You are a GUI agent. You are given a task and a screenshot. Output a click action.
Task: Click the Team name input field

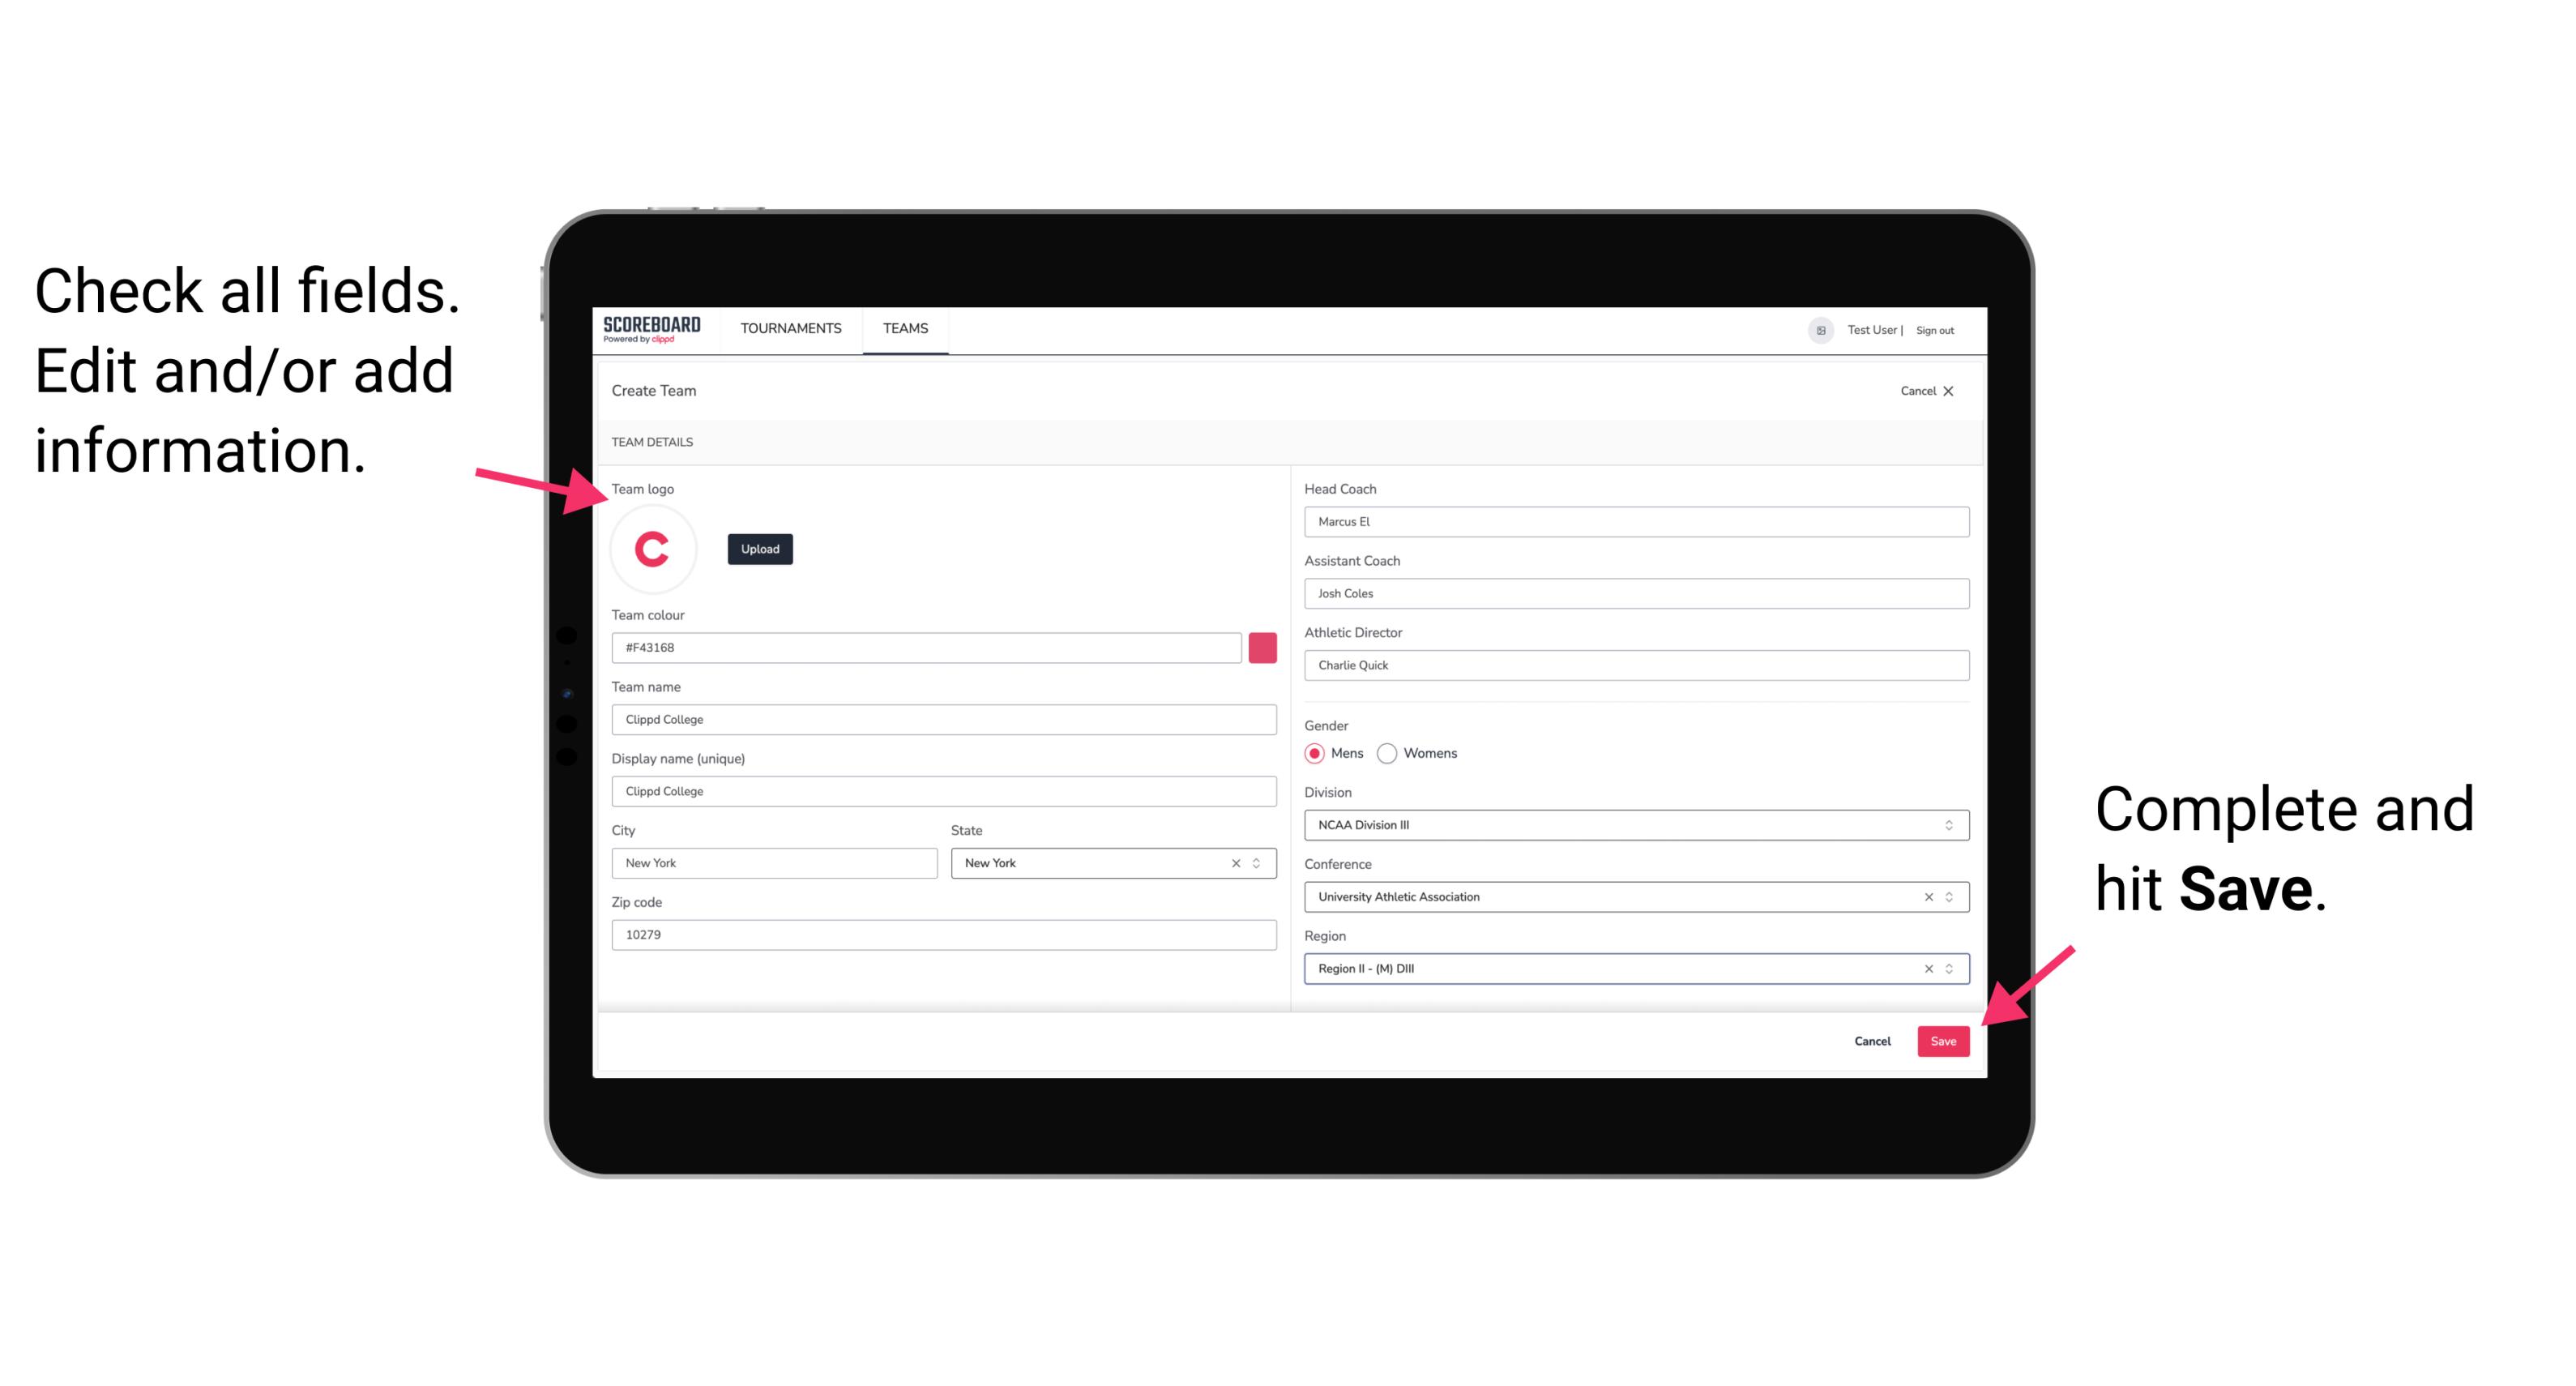pyautogui.click(x=945, y=719)
